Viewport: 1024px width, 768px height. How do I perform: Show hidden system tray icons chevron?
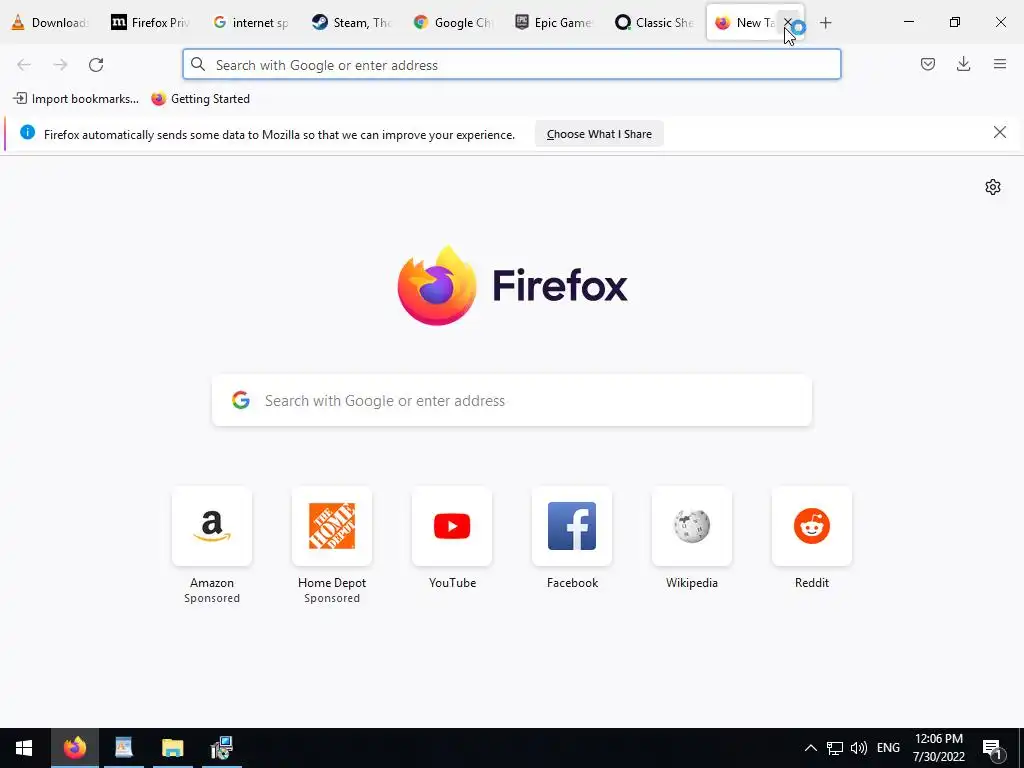[810, 748]
